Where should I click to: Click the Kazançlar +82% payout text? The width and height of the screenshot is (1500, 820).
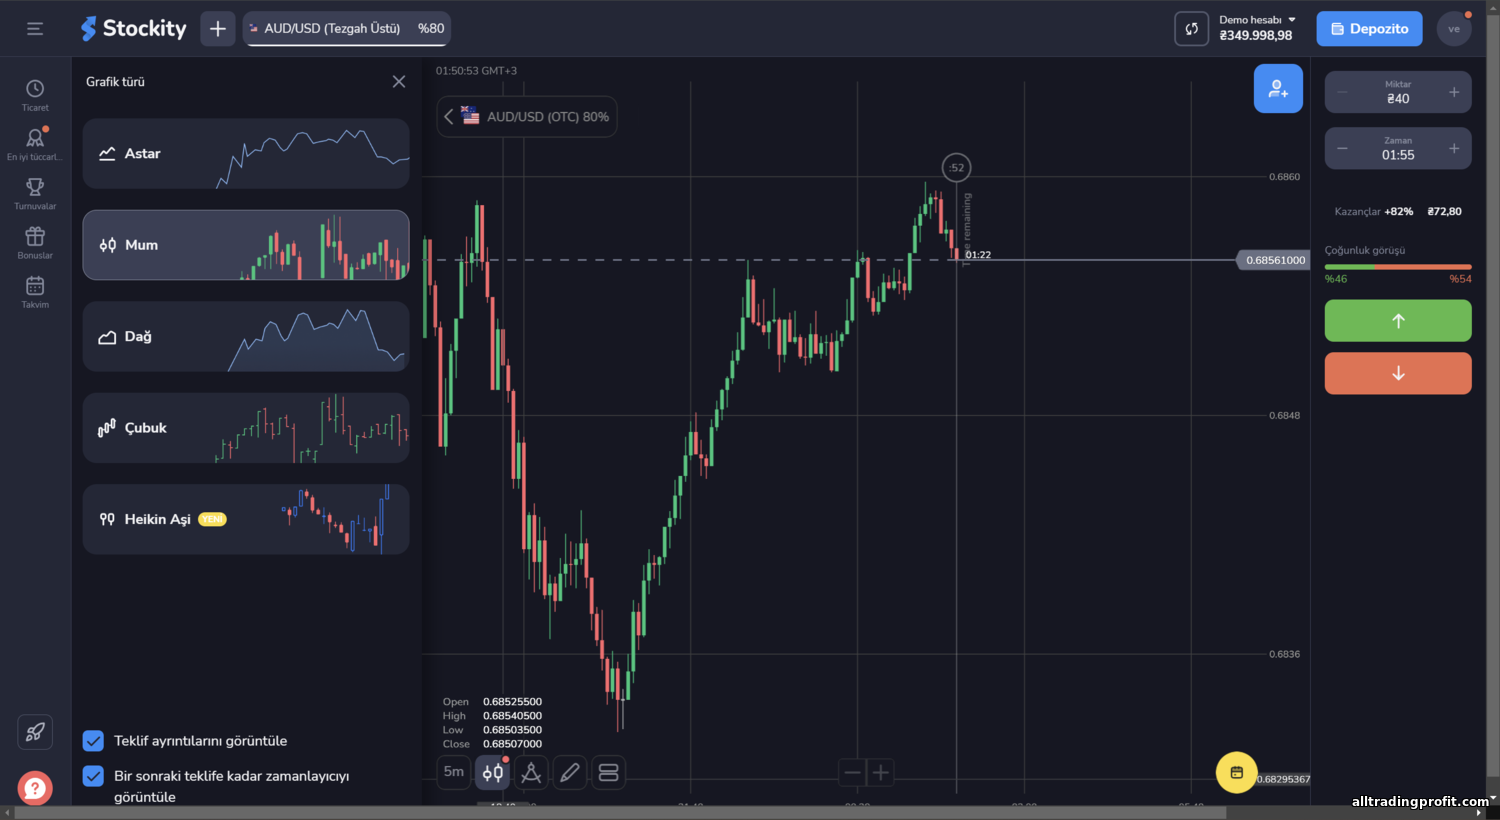tap(1374, 212)
